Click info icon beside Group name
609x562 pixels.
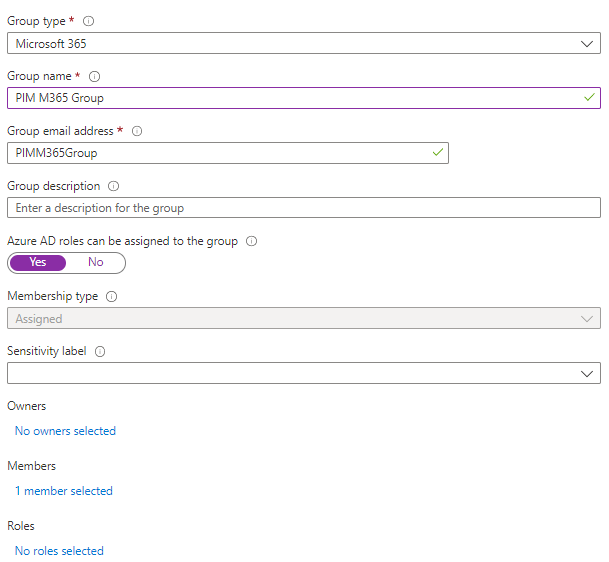point(95,76)
